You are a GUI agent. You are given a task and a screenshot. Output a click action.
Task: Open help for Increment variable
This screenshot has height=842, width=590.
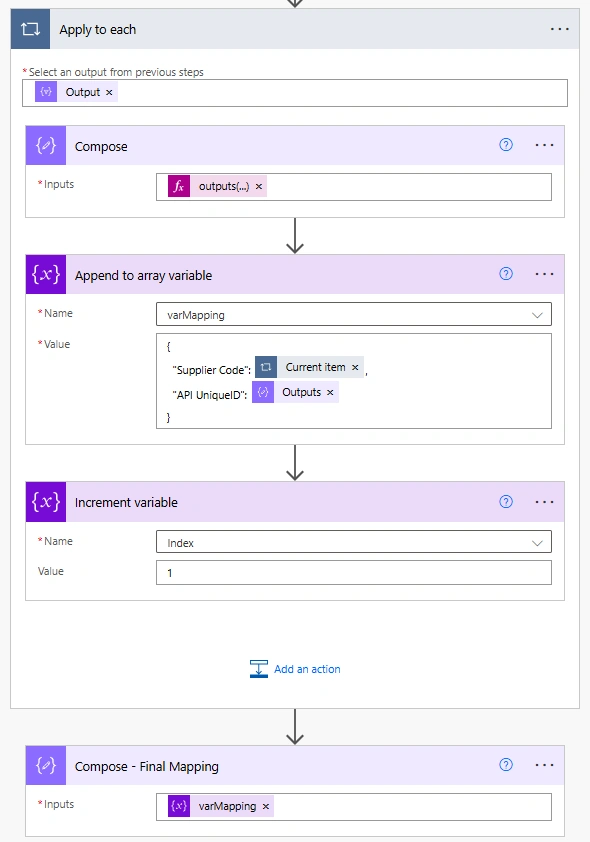coord(506,502)
